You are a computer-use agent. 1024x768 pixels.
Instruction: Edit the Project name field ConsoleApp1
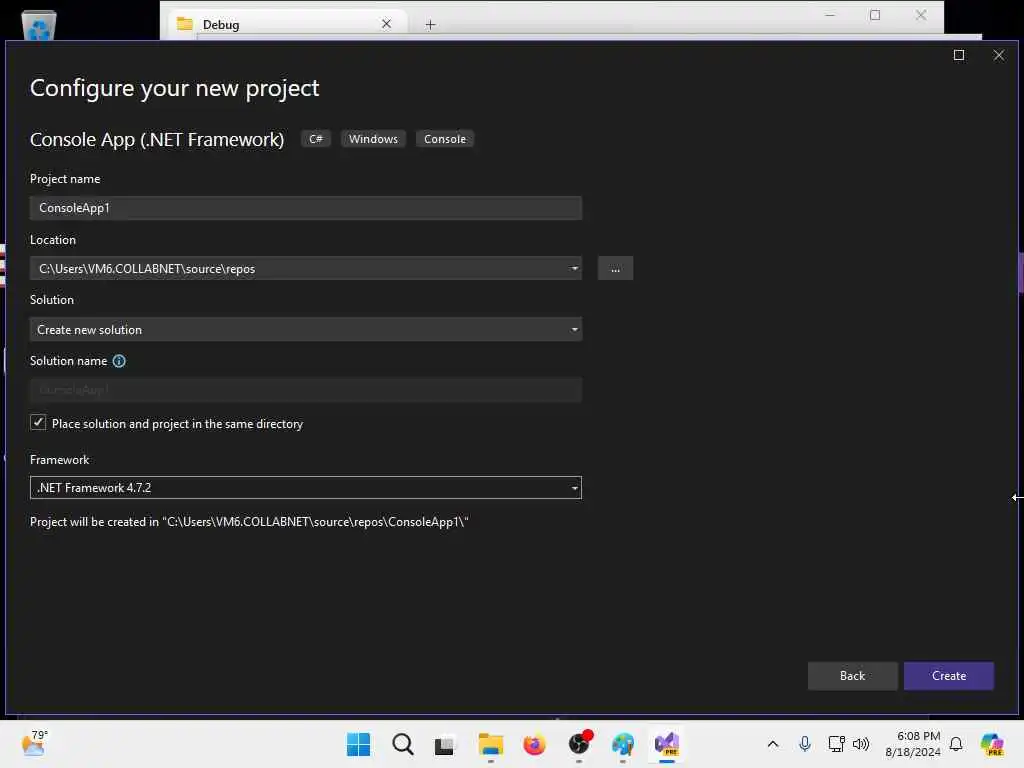tap(306, 208)
